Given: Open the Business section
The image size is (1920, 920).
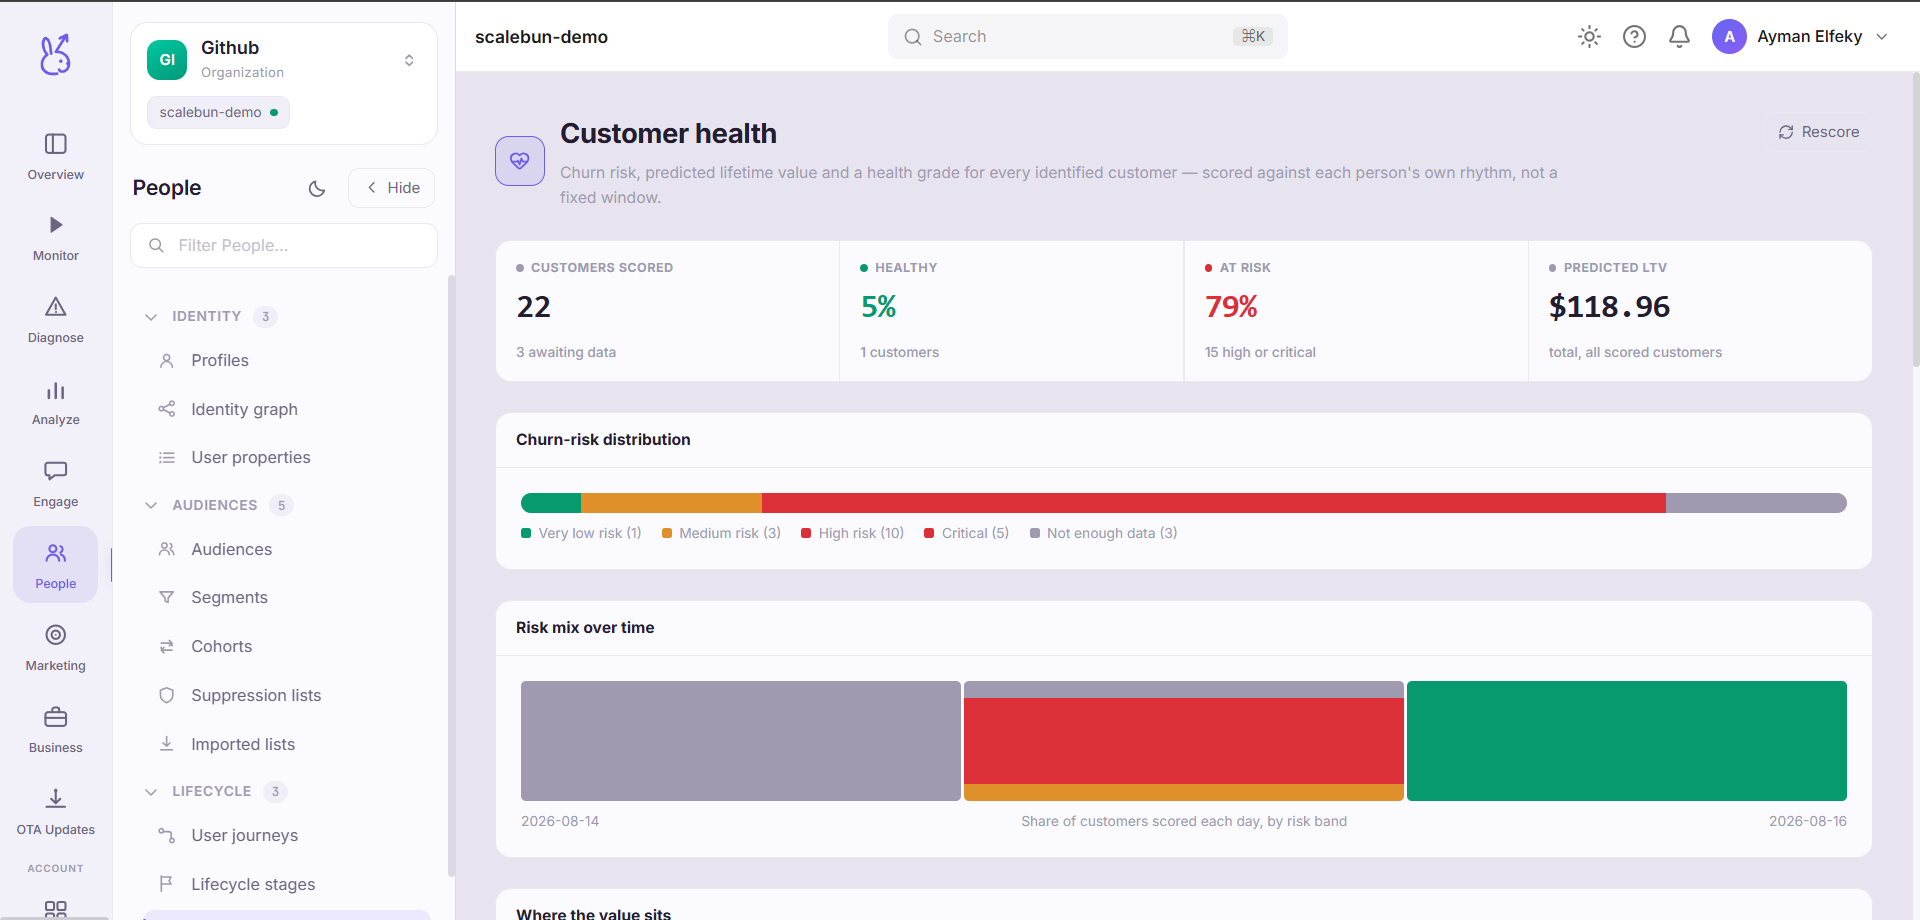Looking at the screenshot, I should 56,731.
